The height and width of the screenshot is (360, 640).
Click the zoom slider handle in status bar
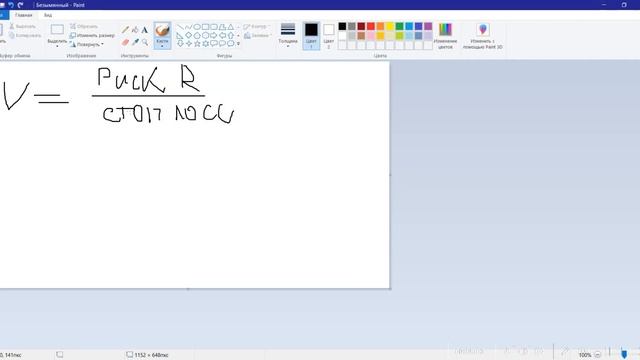click(x=624, y=353)
